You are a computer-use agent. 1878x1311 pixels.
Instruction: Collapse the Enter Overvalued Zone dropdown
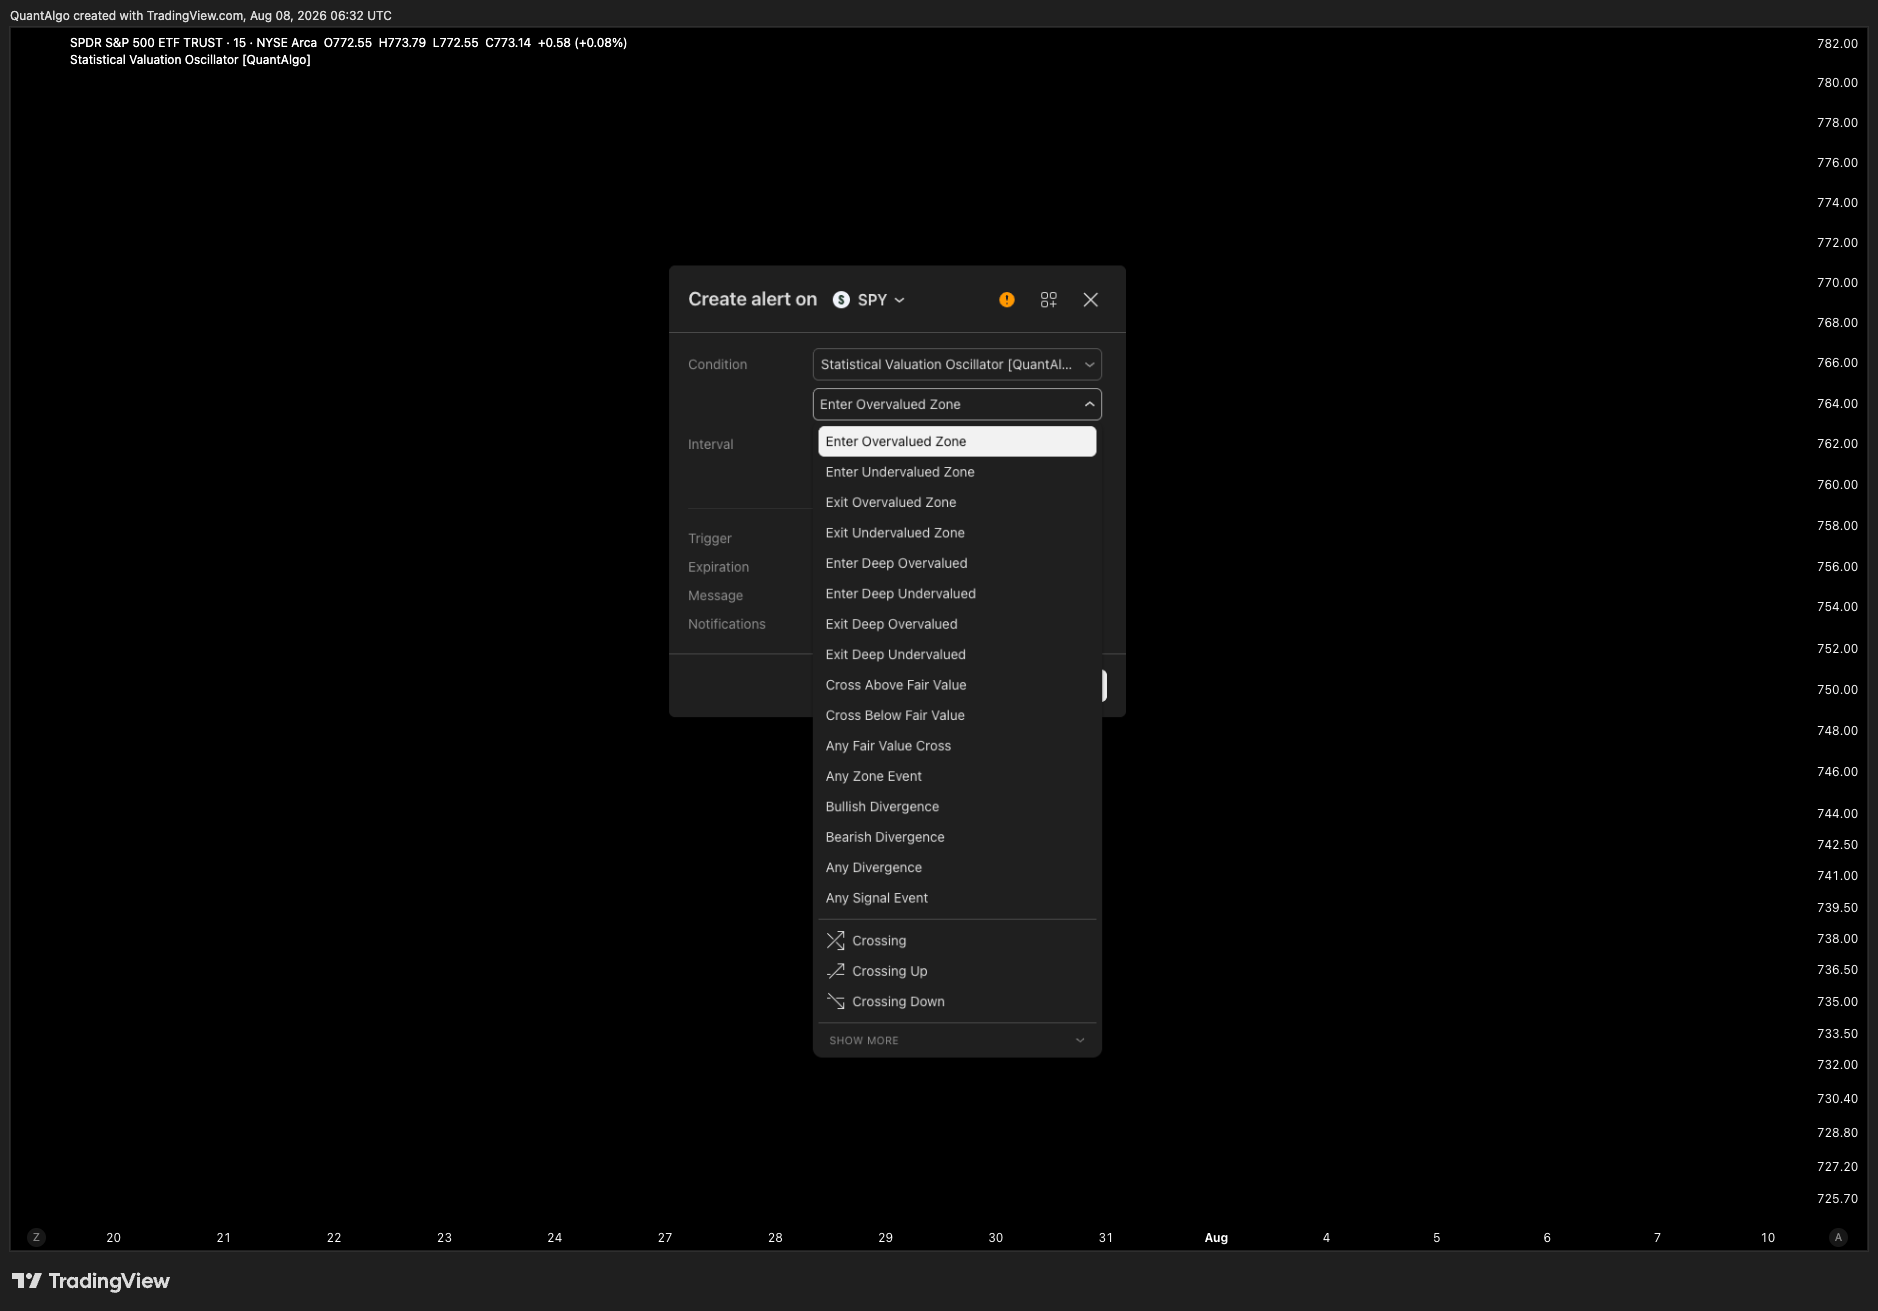tap(957, 404)
